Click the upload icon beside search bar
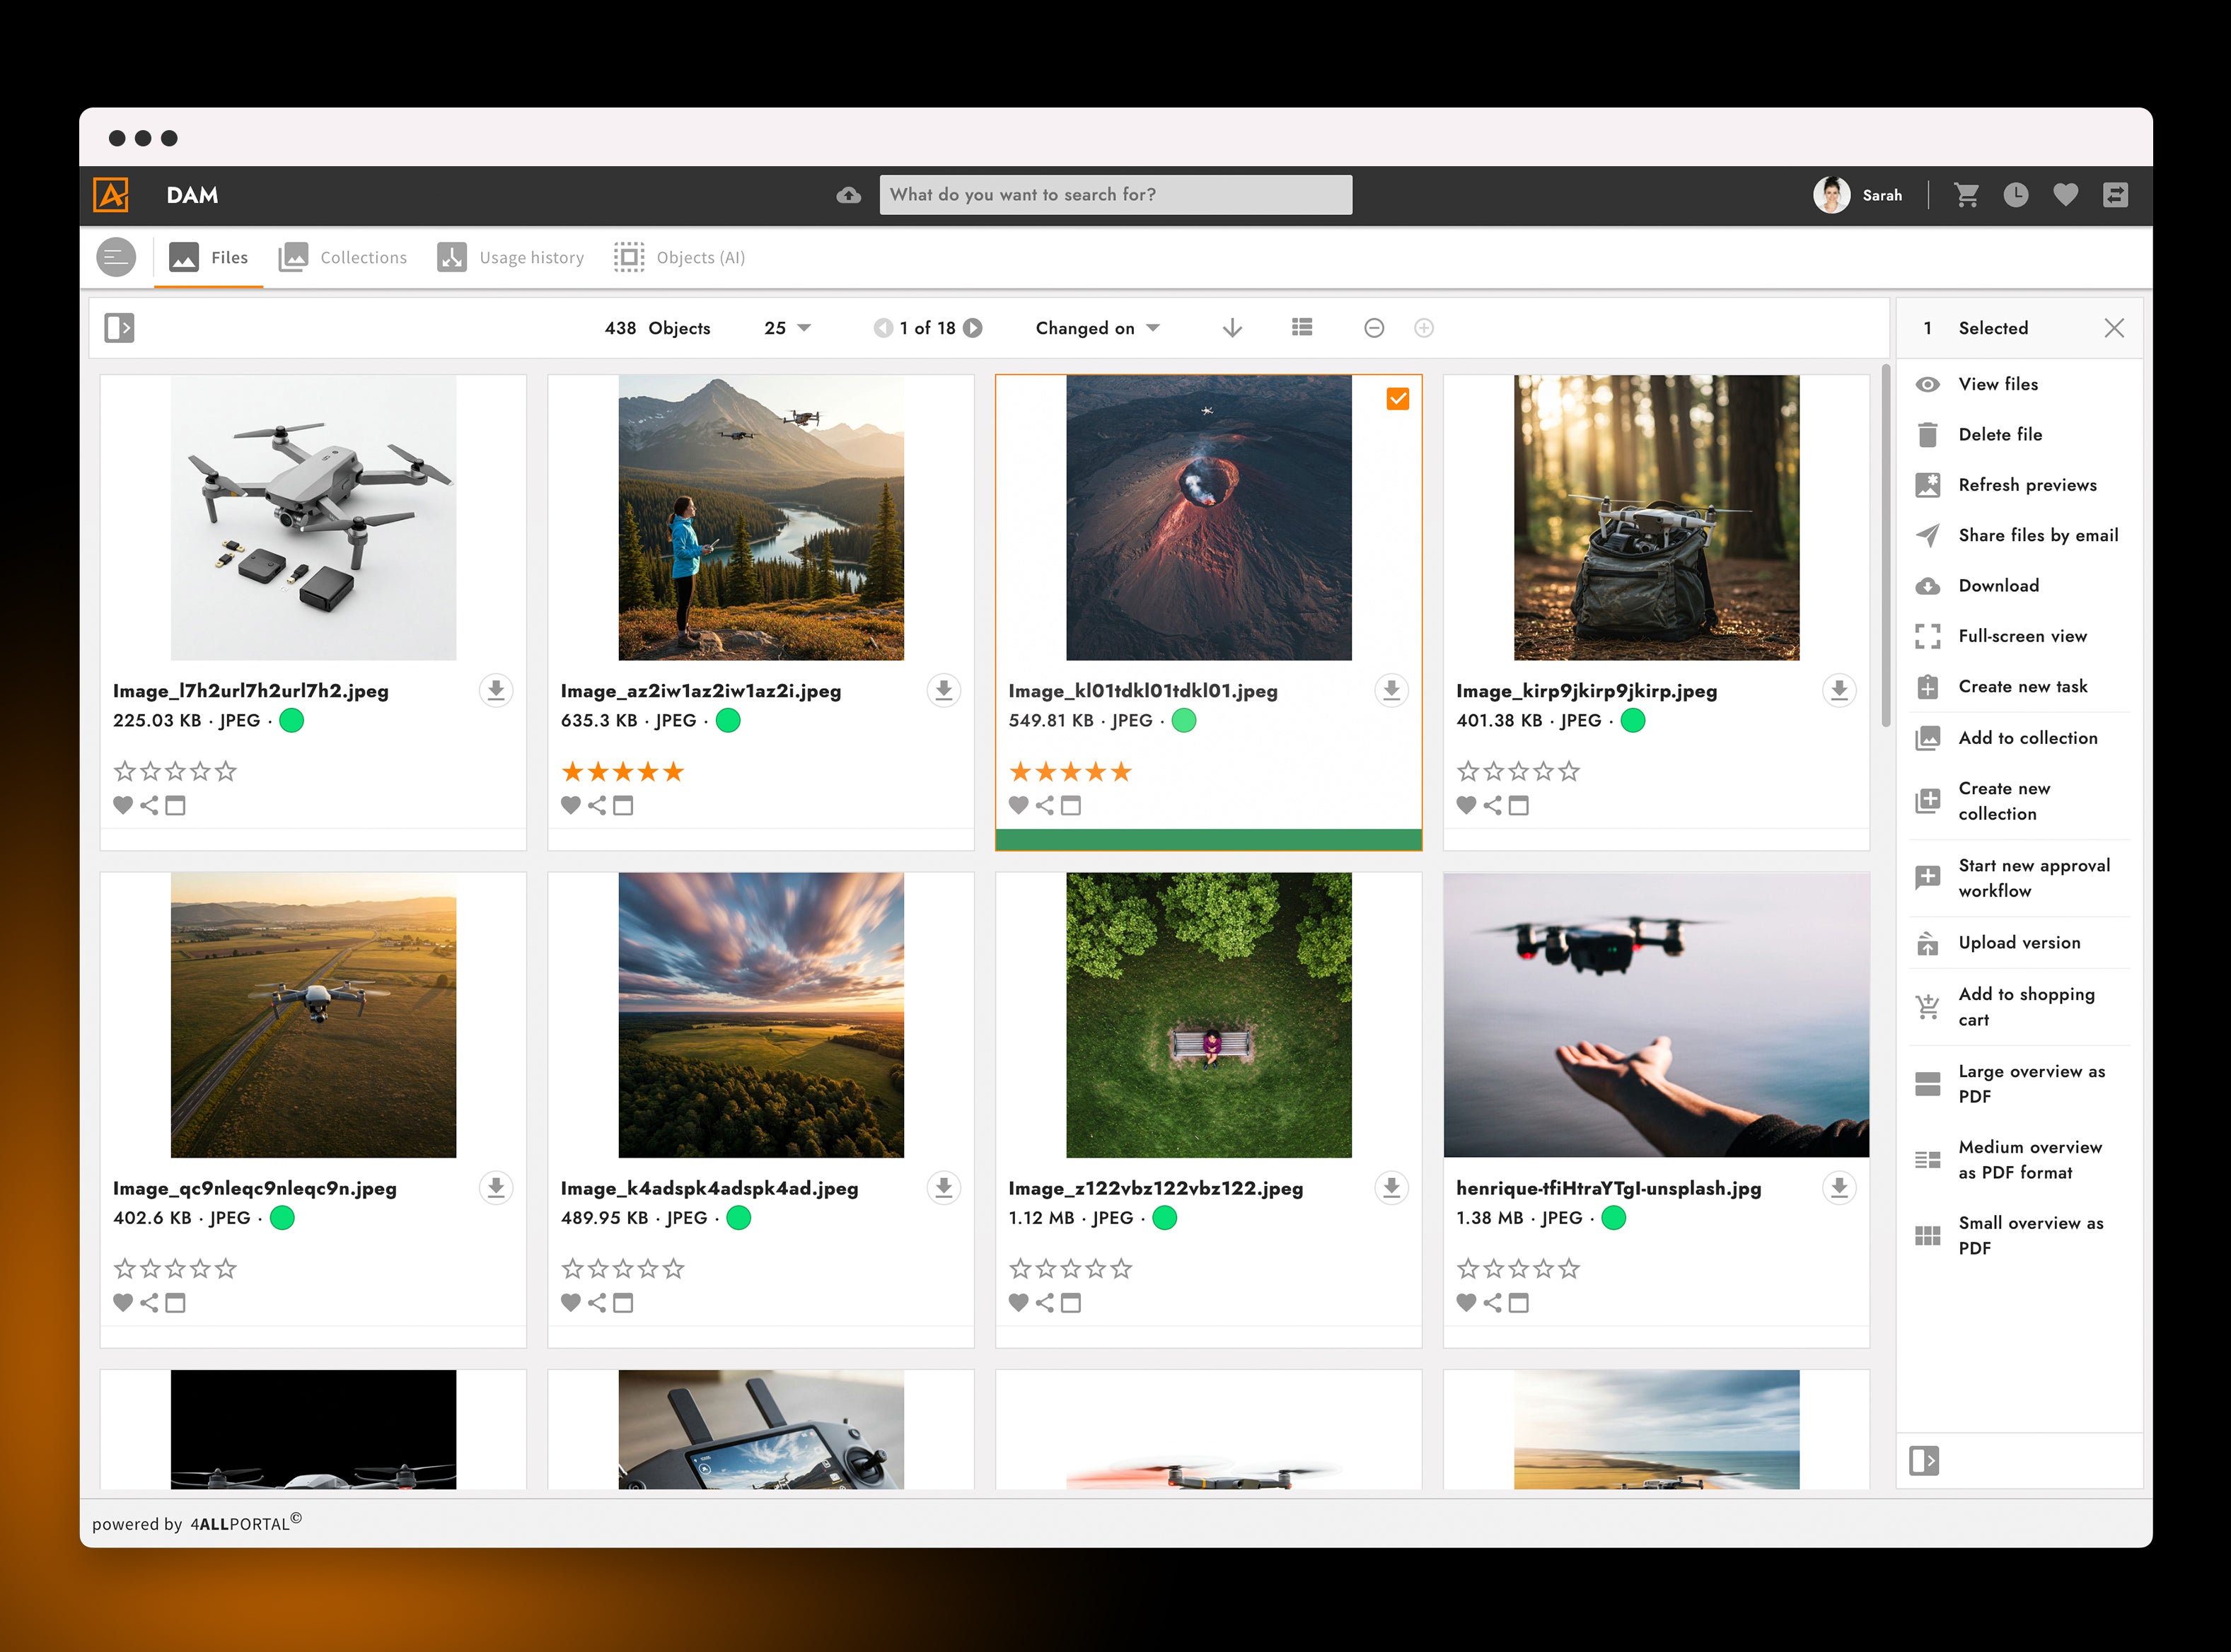Screen dimensions: 2231x1652 coord(848,195)
